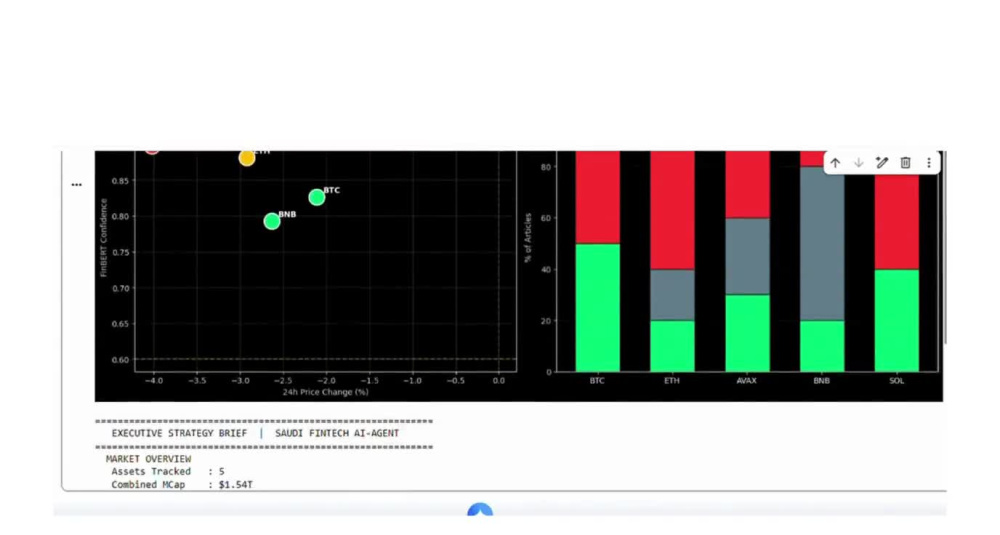Click the red segment of the SOL bar

(x=897, y=220)
